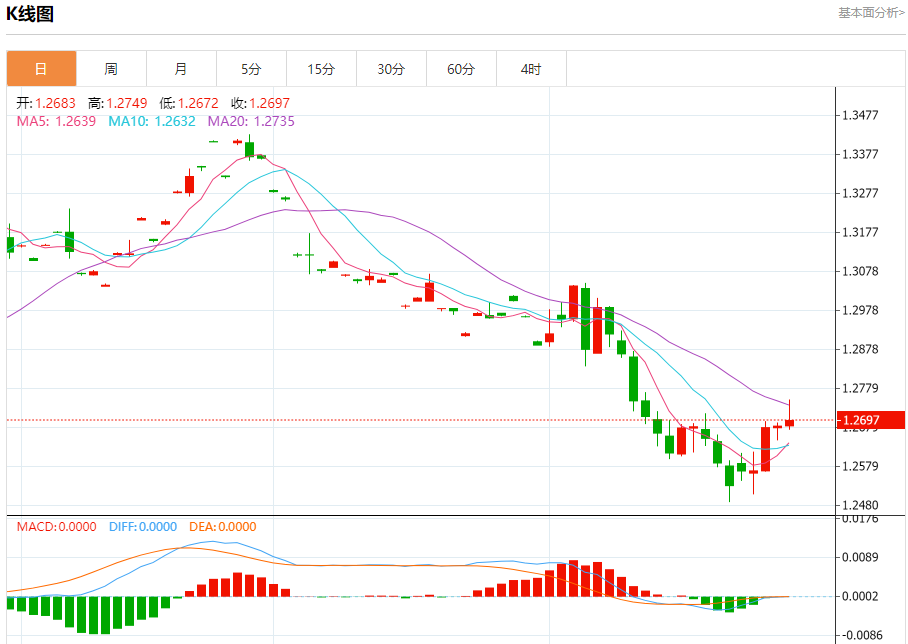This screenshot has width=908, height=644.
Task: Click the MA20 indicator label
Action: tap(251, 121)
